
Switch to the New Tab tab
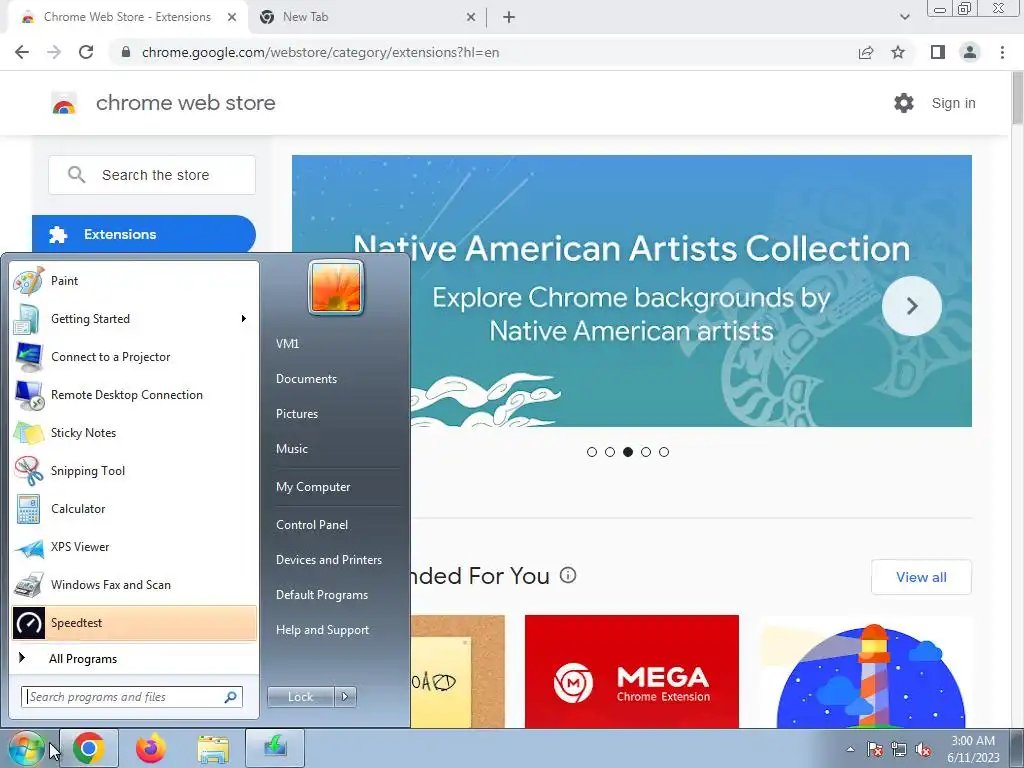pos(366,17)
